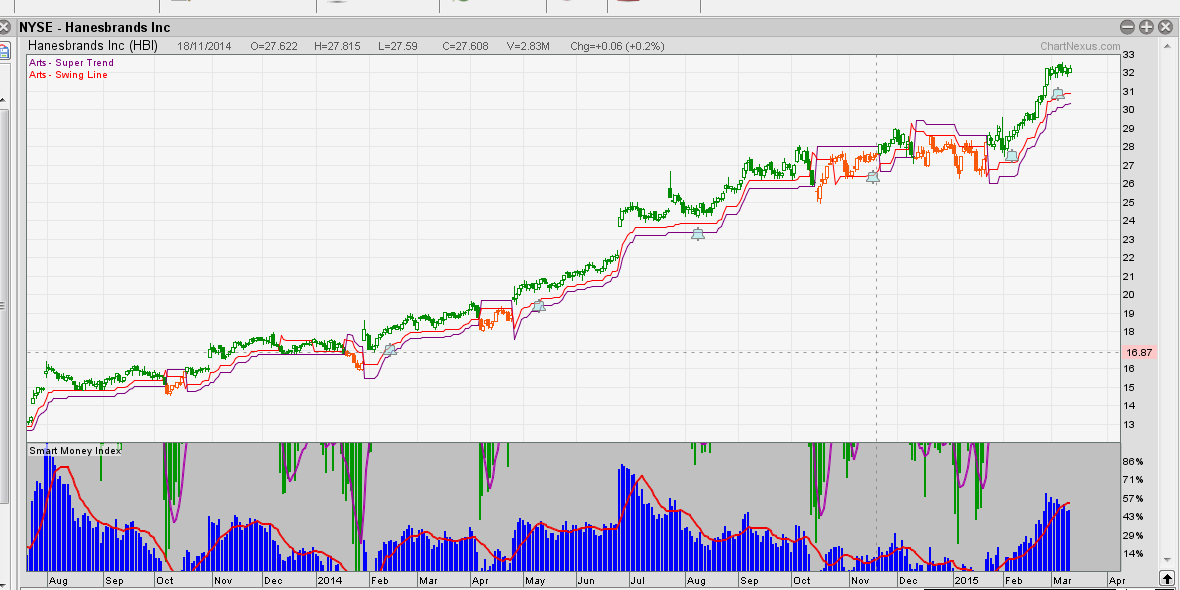Image resolution: width=1180 pixels, height=590 pixels.
Task: Select the 'Arts - Swing Line' indicator label
Action: (68, 75)
